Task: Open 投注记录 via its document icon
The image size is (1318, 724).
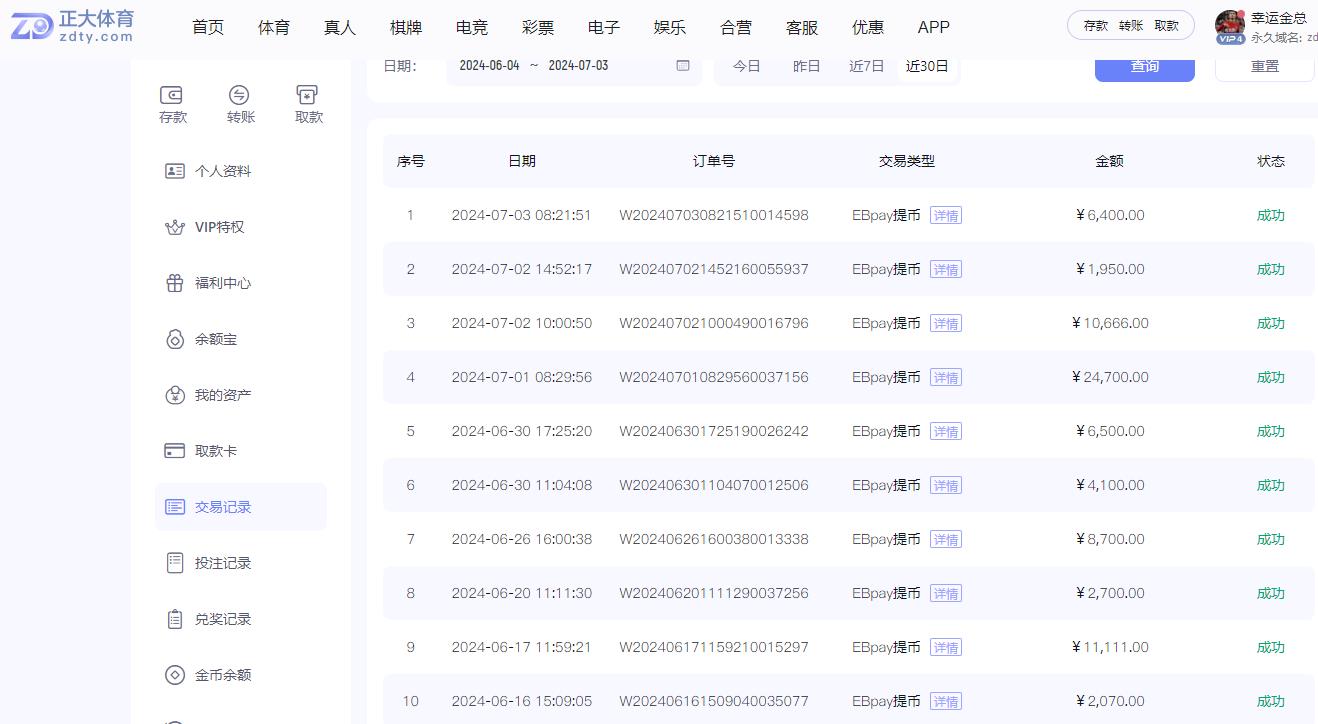Action: (174, 562)
